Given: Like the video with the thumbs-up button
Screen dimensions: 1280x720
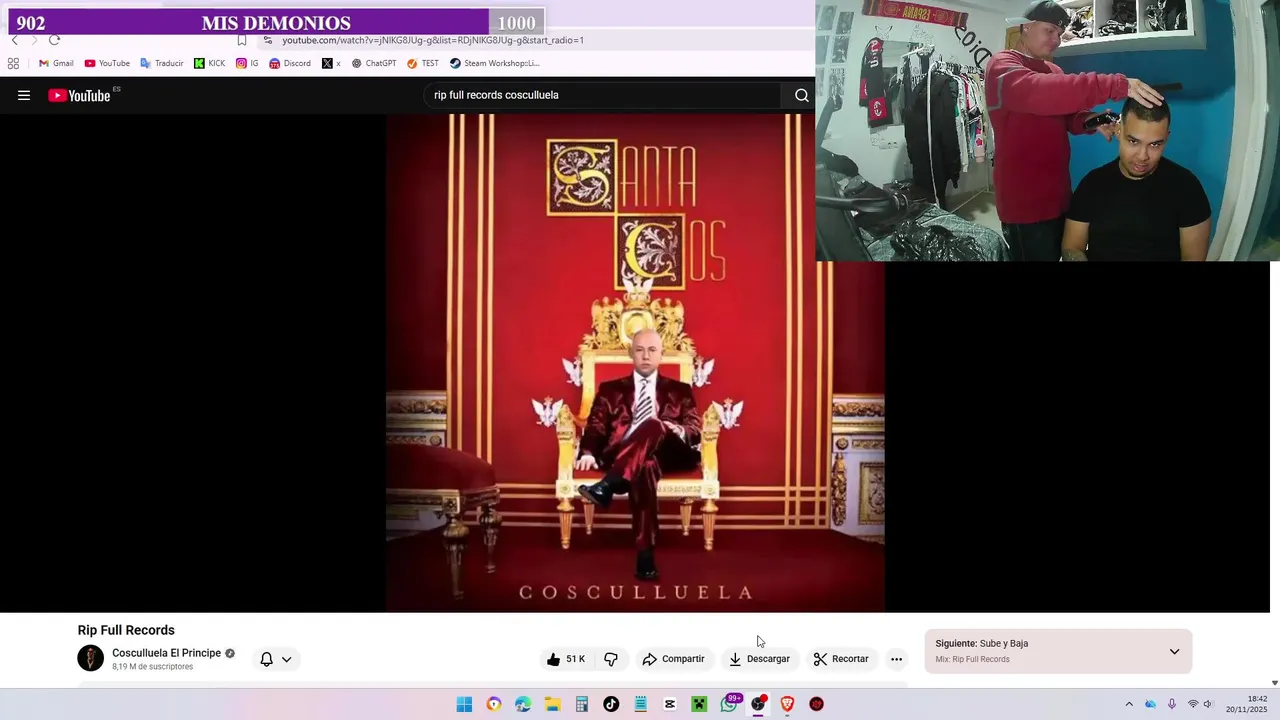Looking at the screenshot, I should coord(566,659).
